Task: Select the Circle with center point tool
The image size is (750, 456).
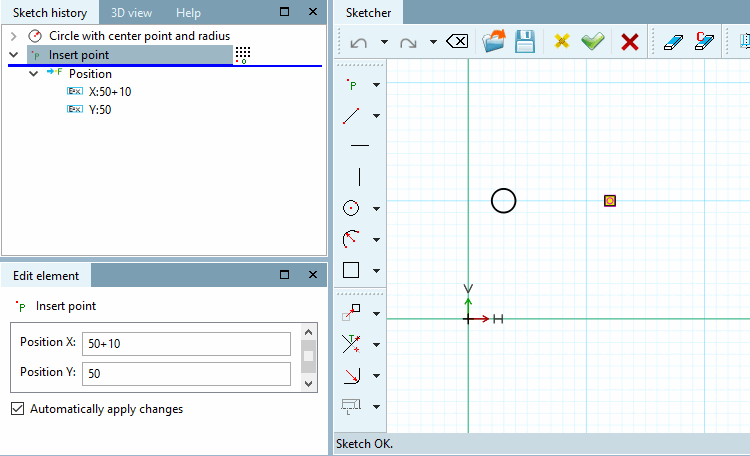Action: tap(351, 208)
